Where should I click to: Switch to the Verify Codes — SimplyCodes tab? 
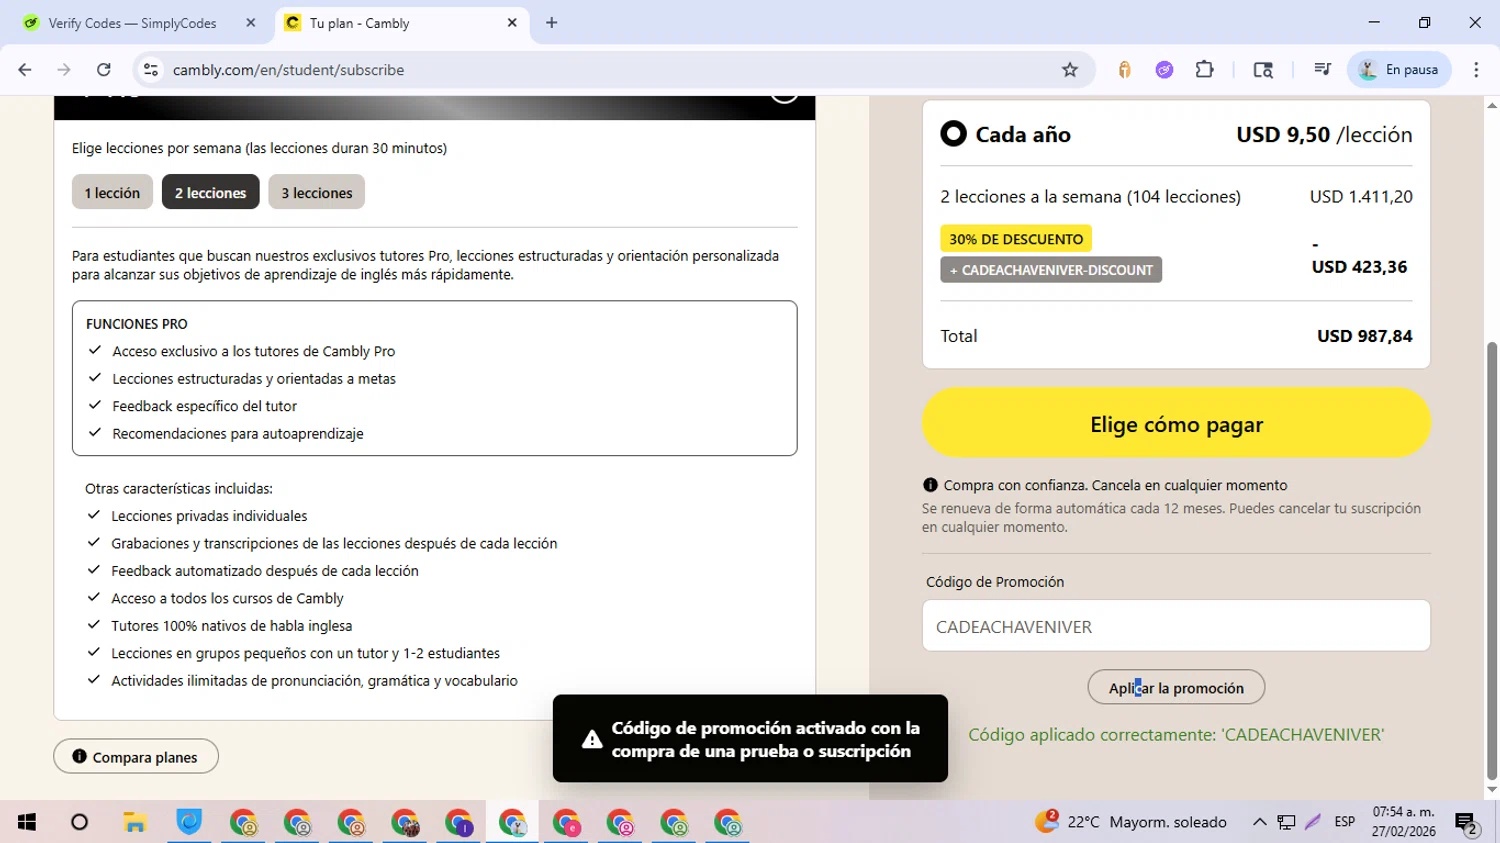(132, 23)
